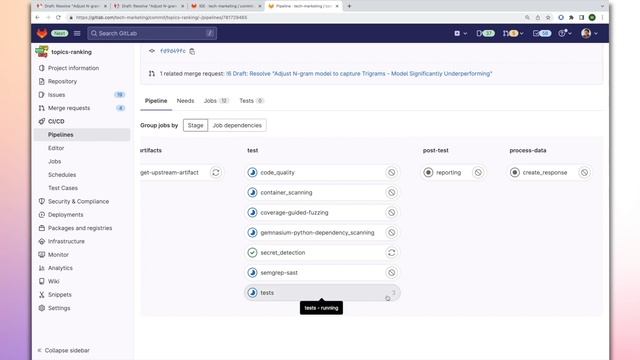The image size is (640, 360).
Task: Click the Search GitLab field
Action: (x=152, y=33)
